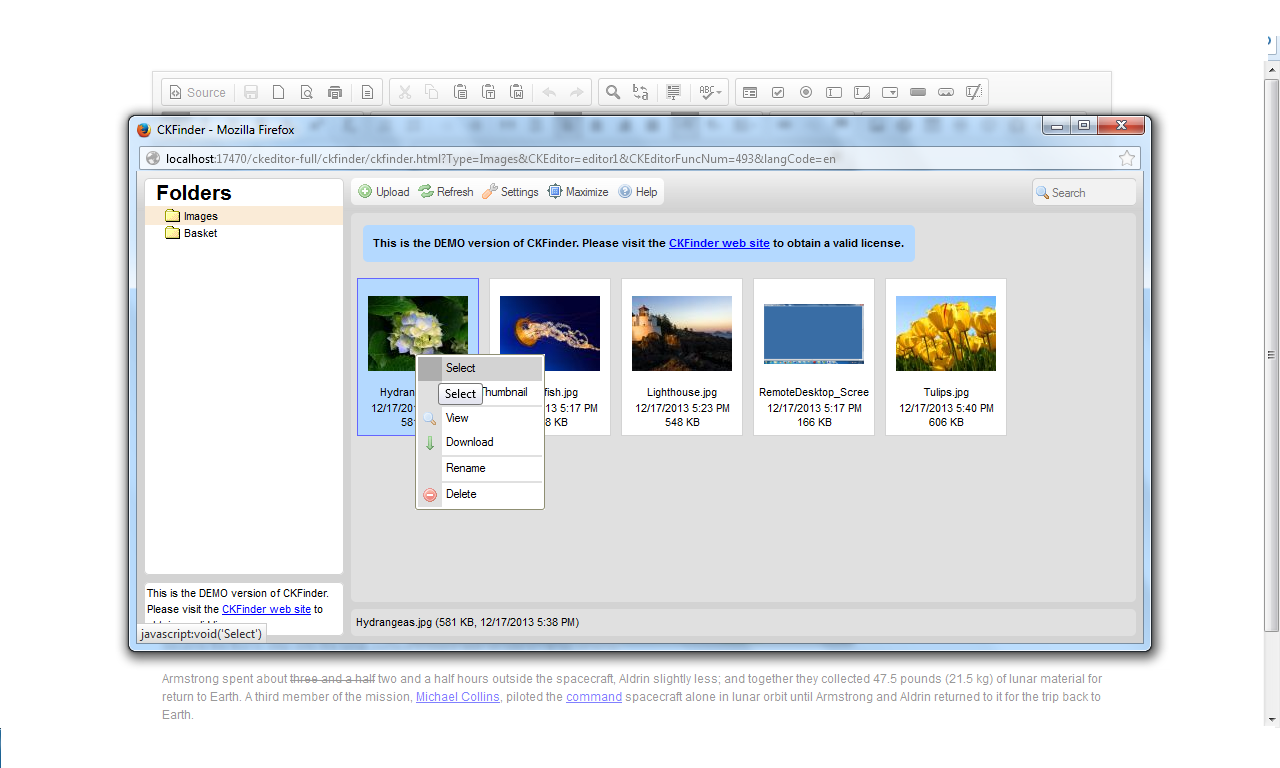1280x768 pixels.
Task: Open spell check ABC dropdown
Action: pyautogui.click(x=711, y=92)
